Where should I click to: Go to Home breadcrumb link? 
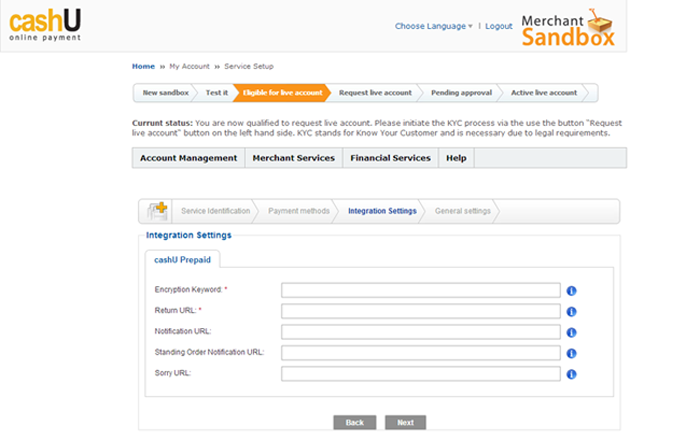pyautogui.click(x=143, y=66)
